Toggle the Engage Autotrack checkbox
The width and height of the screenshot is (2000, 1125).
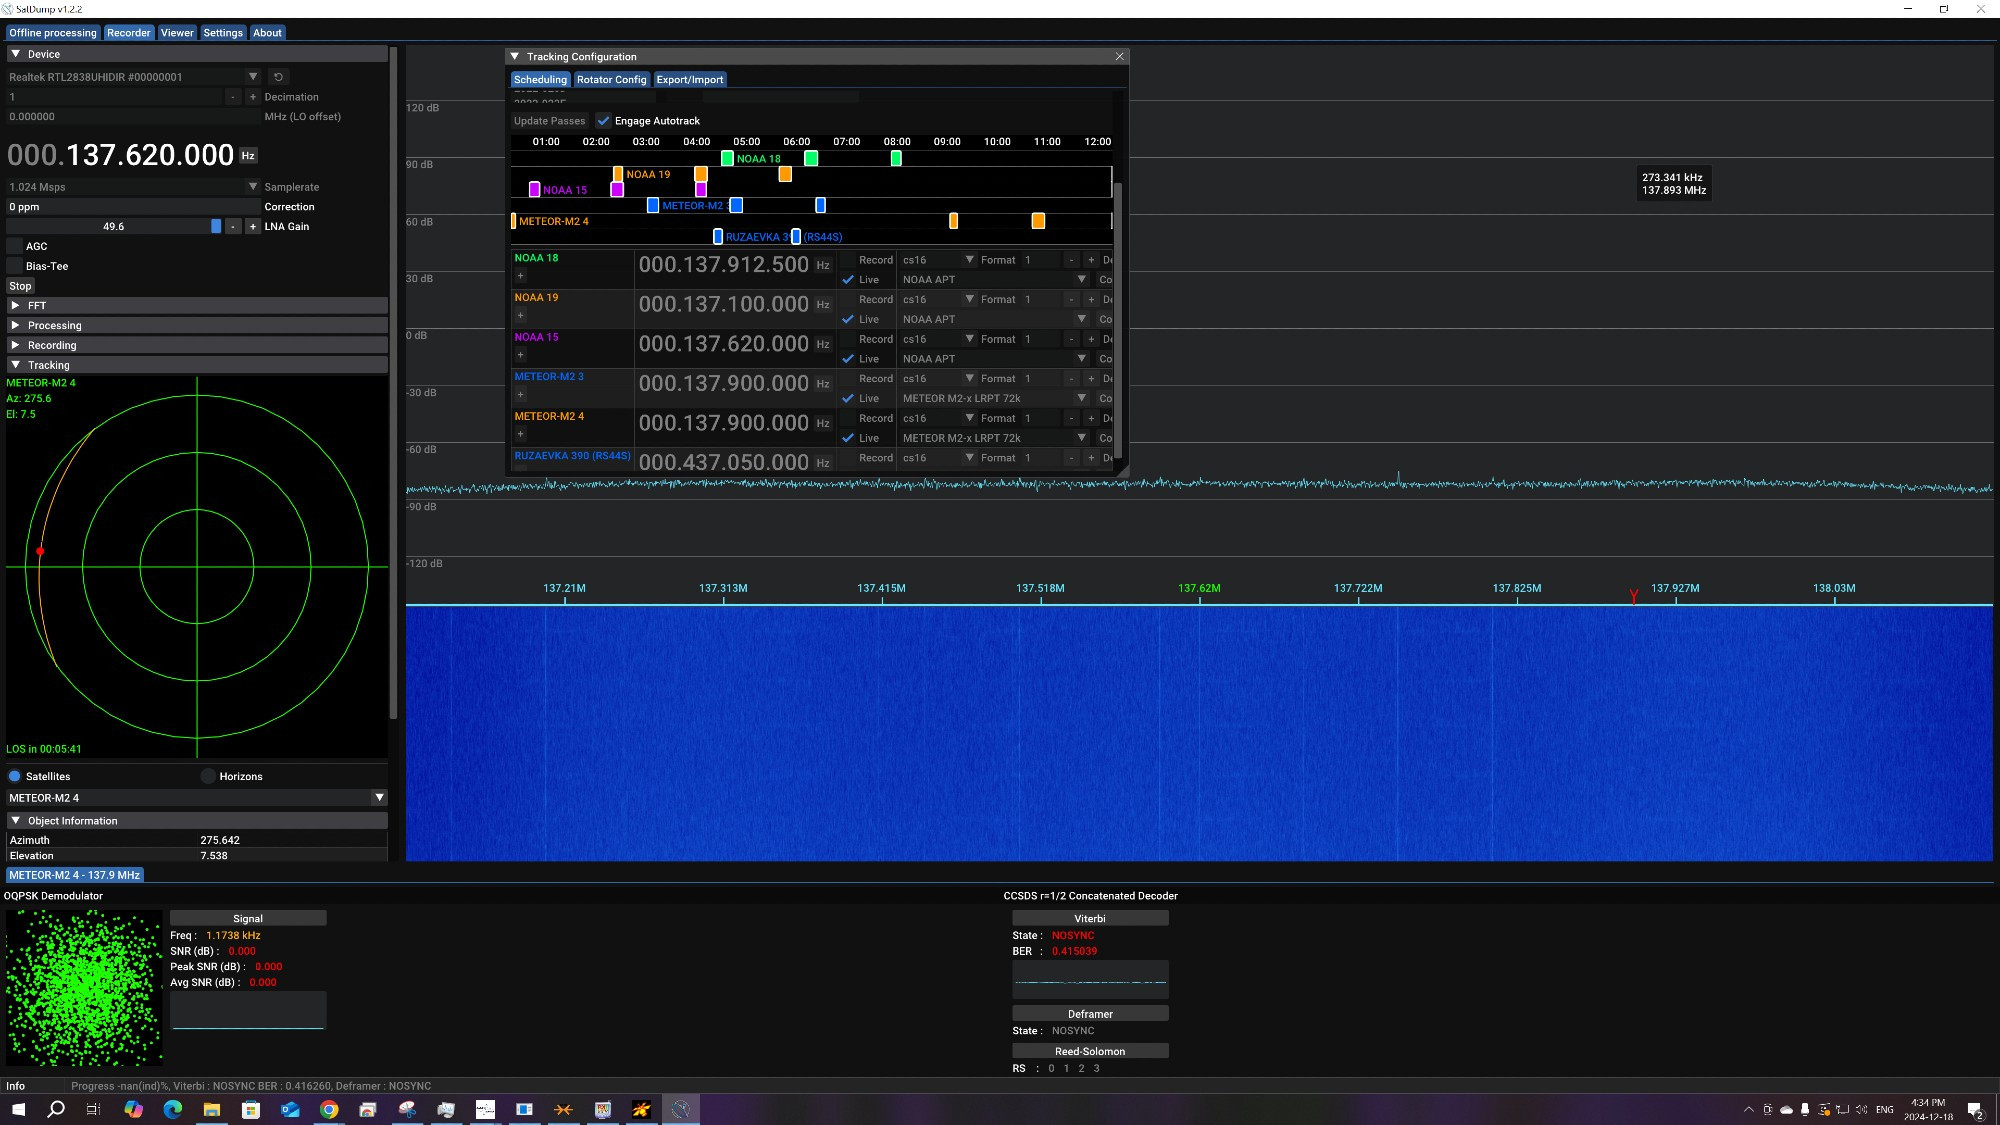click(x=604, y=121)
